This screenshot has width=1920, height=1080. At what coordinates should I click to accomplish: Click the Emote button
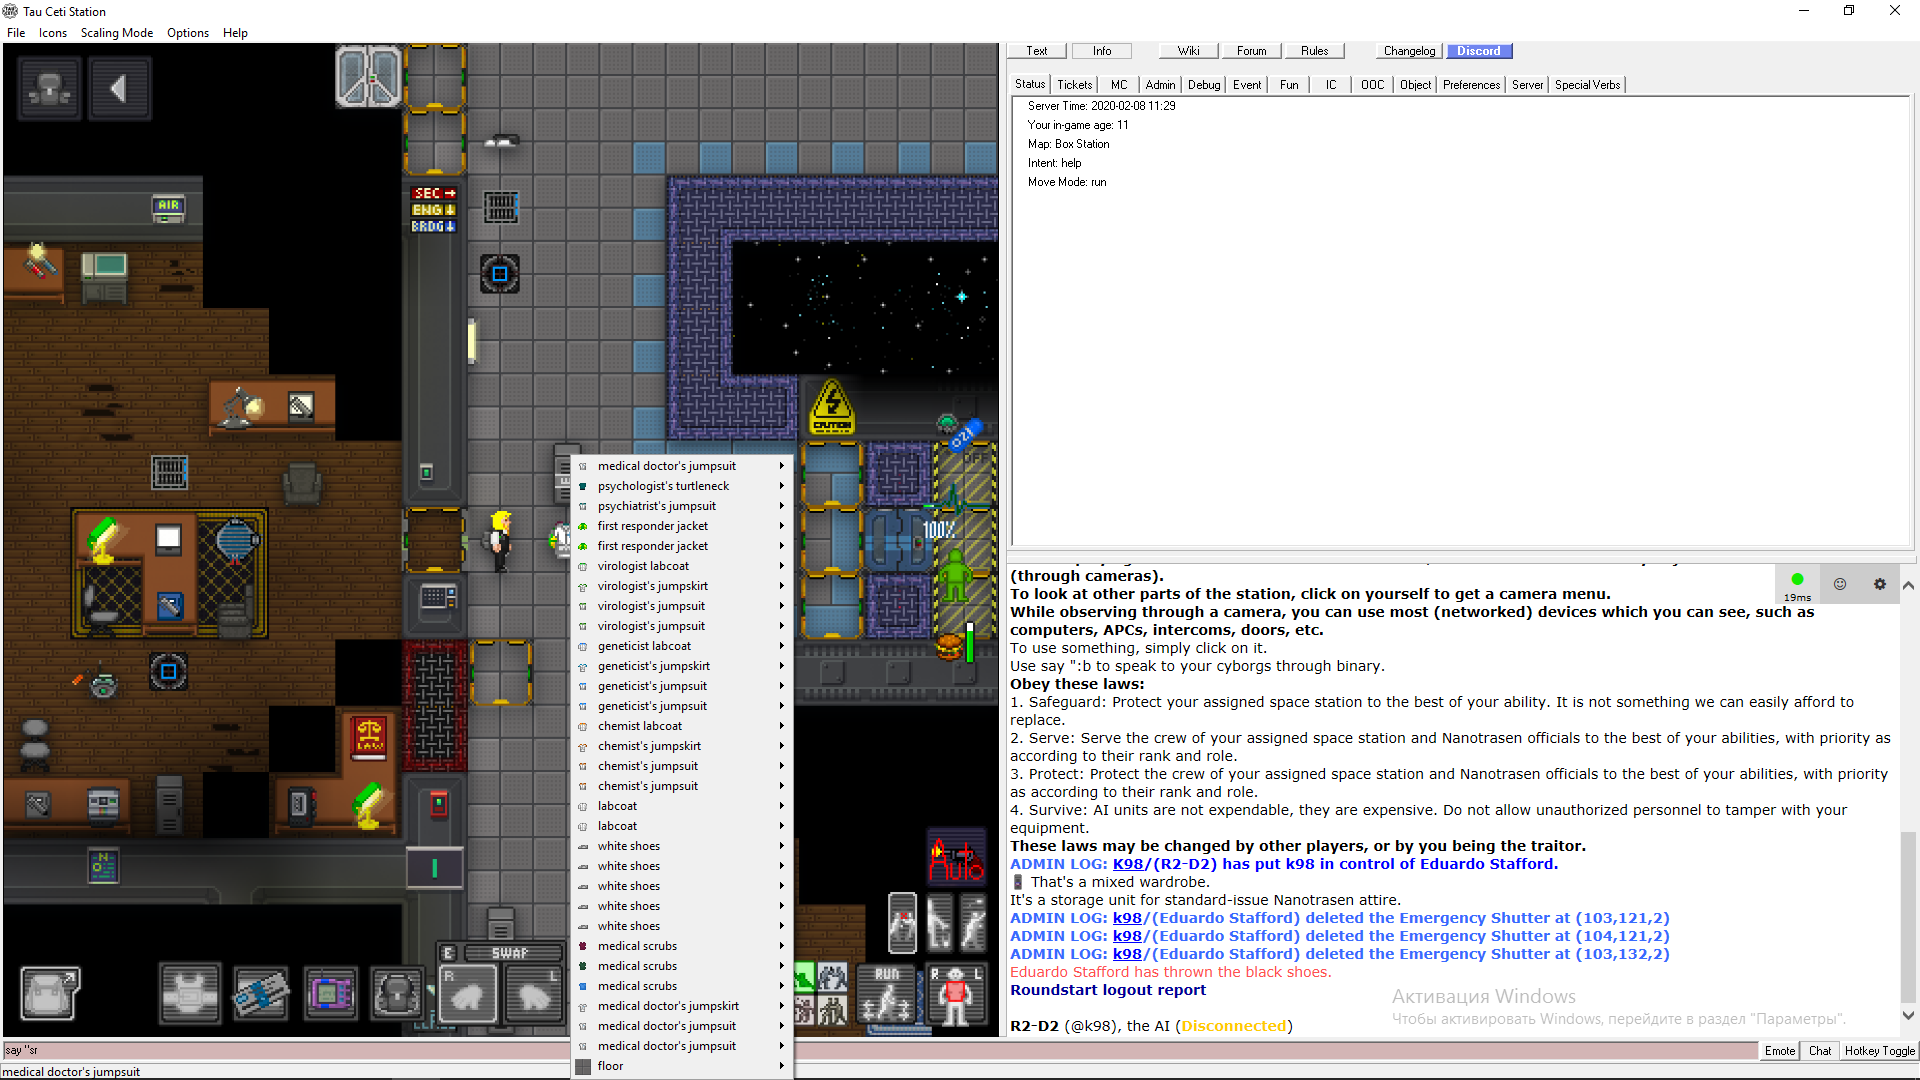point(1779,1051)
